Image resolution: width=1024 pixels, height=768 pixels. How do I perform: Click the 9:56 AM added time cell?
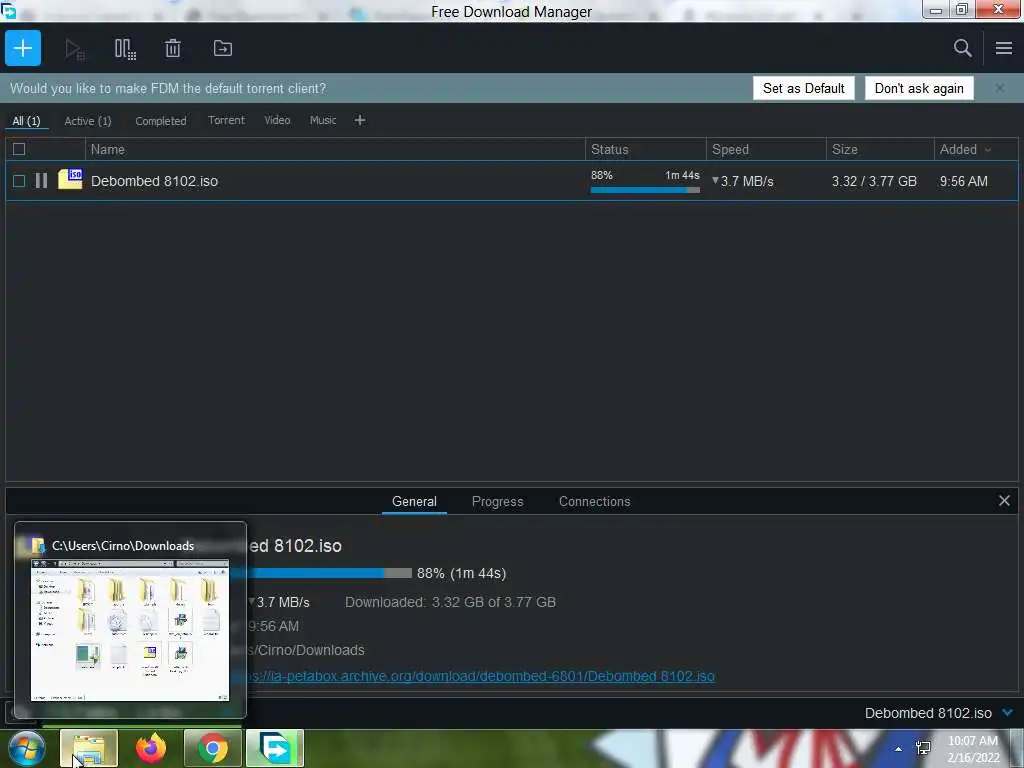click(x=963, y=181)
